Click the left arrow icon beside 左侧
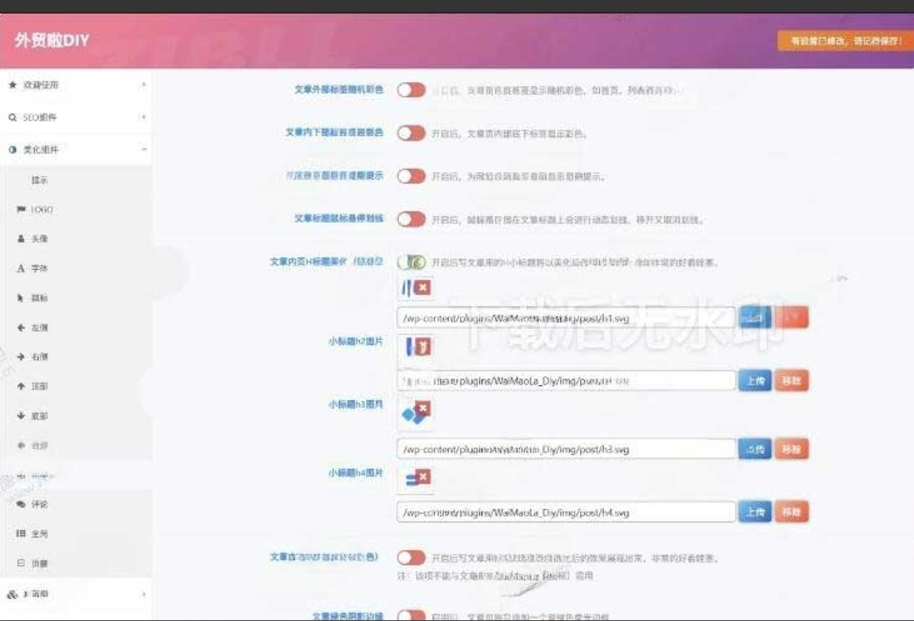914x621 pixels. [x=21, y=328]
